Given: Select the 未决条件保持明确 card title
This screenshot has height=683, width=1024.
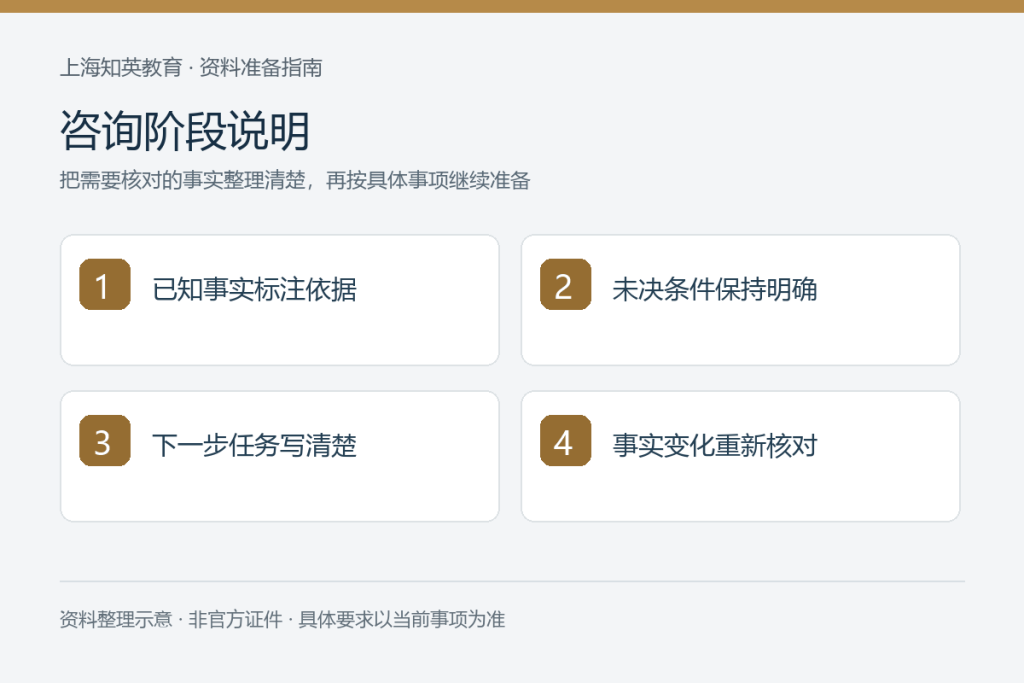Looking at the screenshot, I should [x=714, y=289].
